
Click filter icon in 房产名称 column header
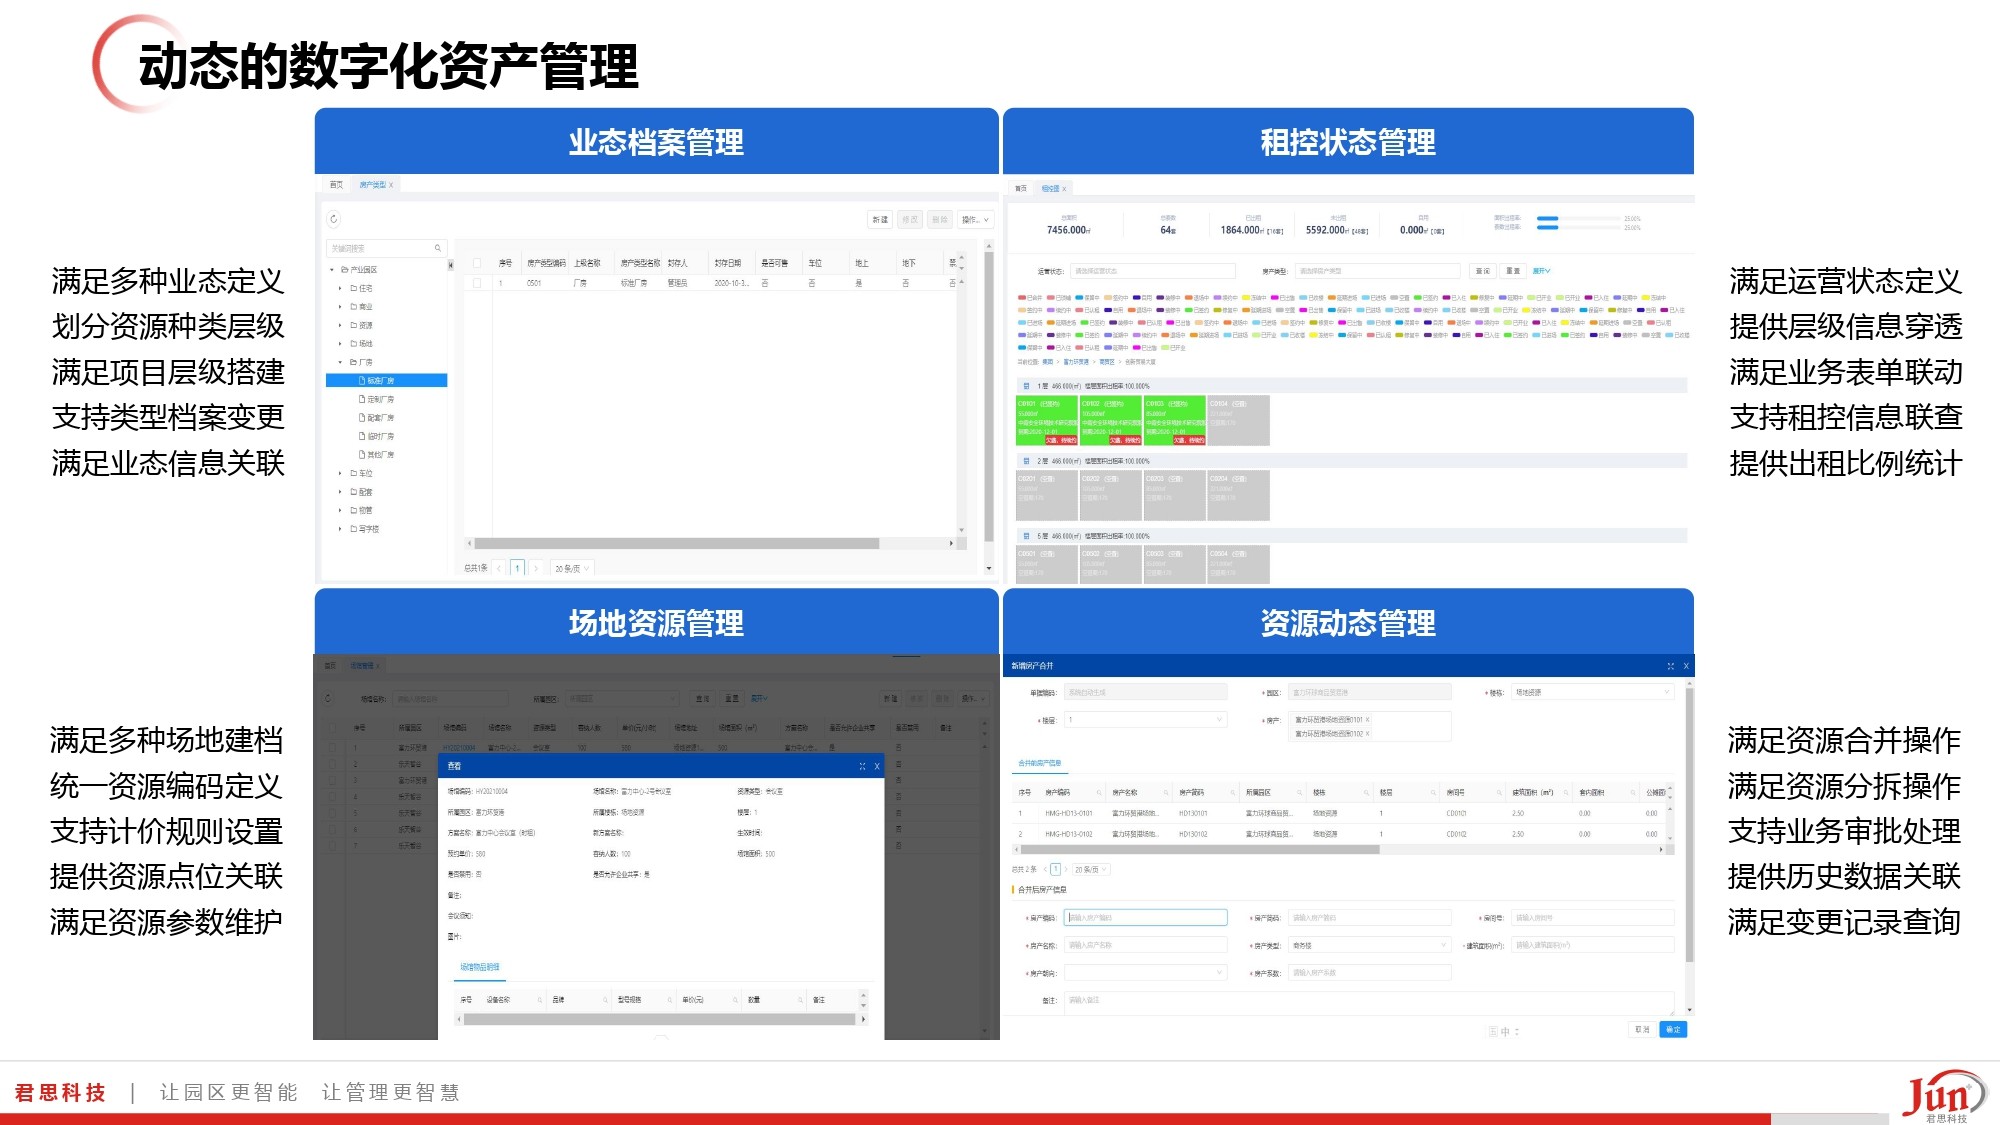[x=1165, y=793]
